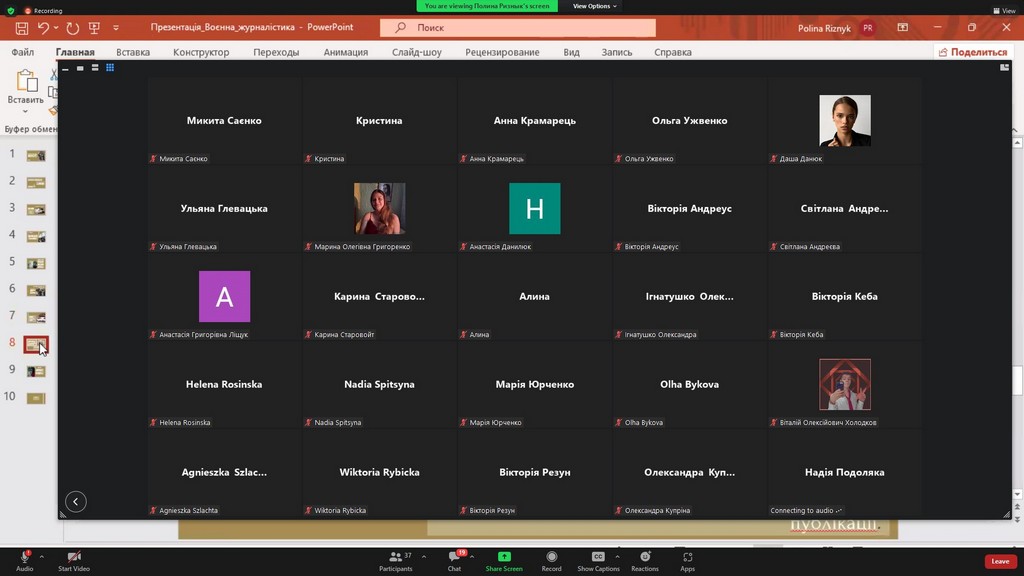Expand the View Options dropdown
The image size is (1024, 576).
[594, 6]
